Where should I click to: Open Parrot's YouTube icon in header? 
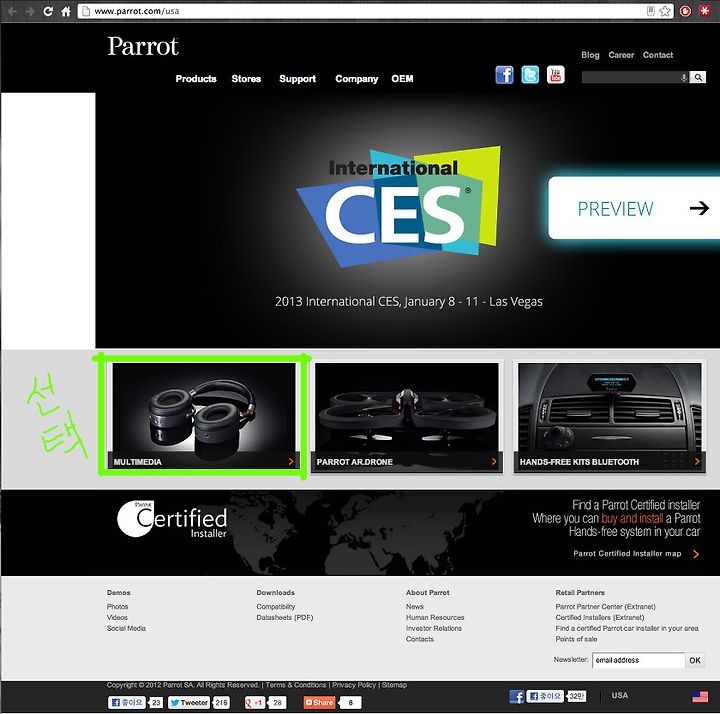[x=556, y=75]
